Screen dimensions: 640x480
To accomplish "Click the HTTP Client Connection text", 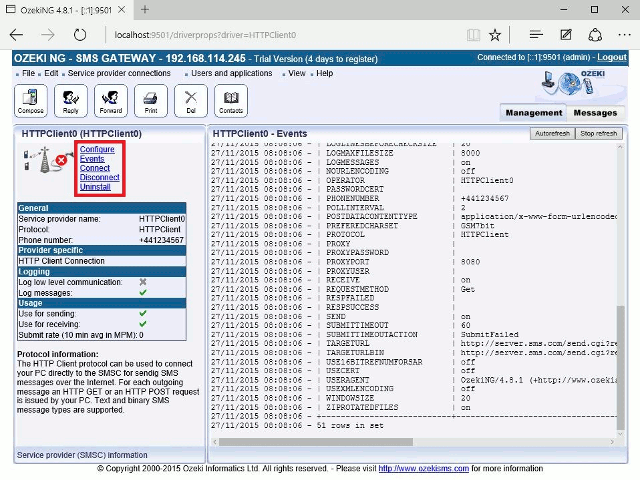I will pyautogui.click(x=62, y=261).
